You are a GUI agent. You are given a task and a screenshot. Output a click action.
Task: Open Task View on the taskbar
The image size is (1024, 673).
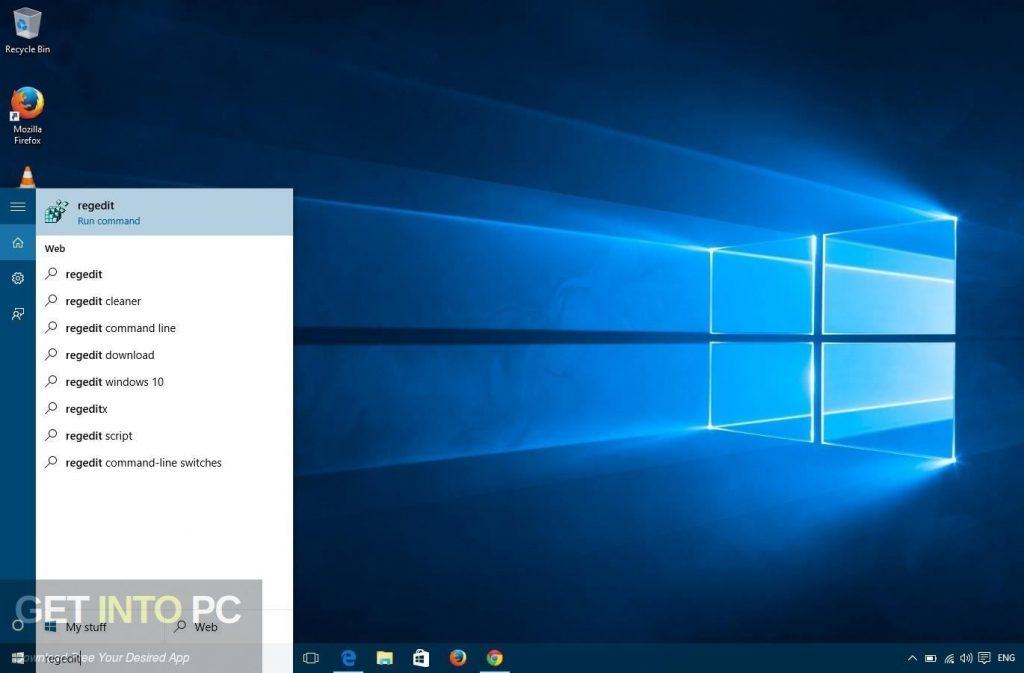[311, 658]
